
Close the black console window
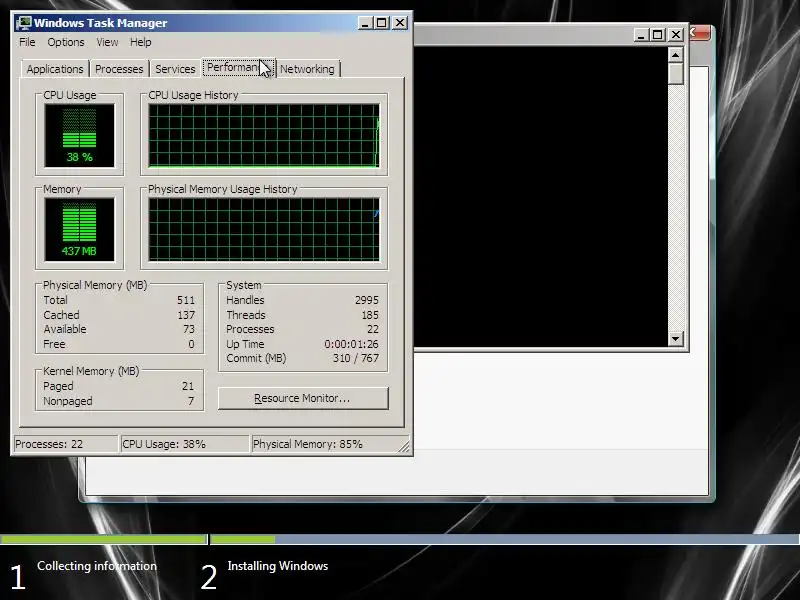click(676, 35)
